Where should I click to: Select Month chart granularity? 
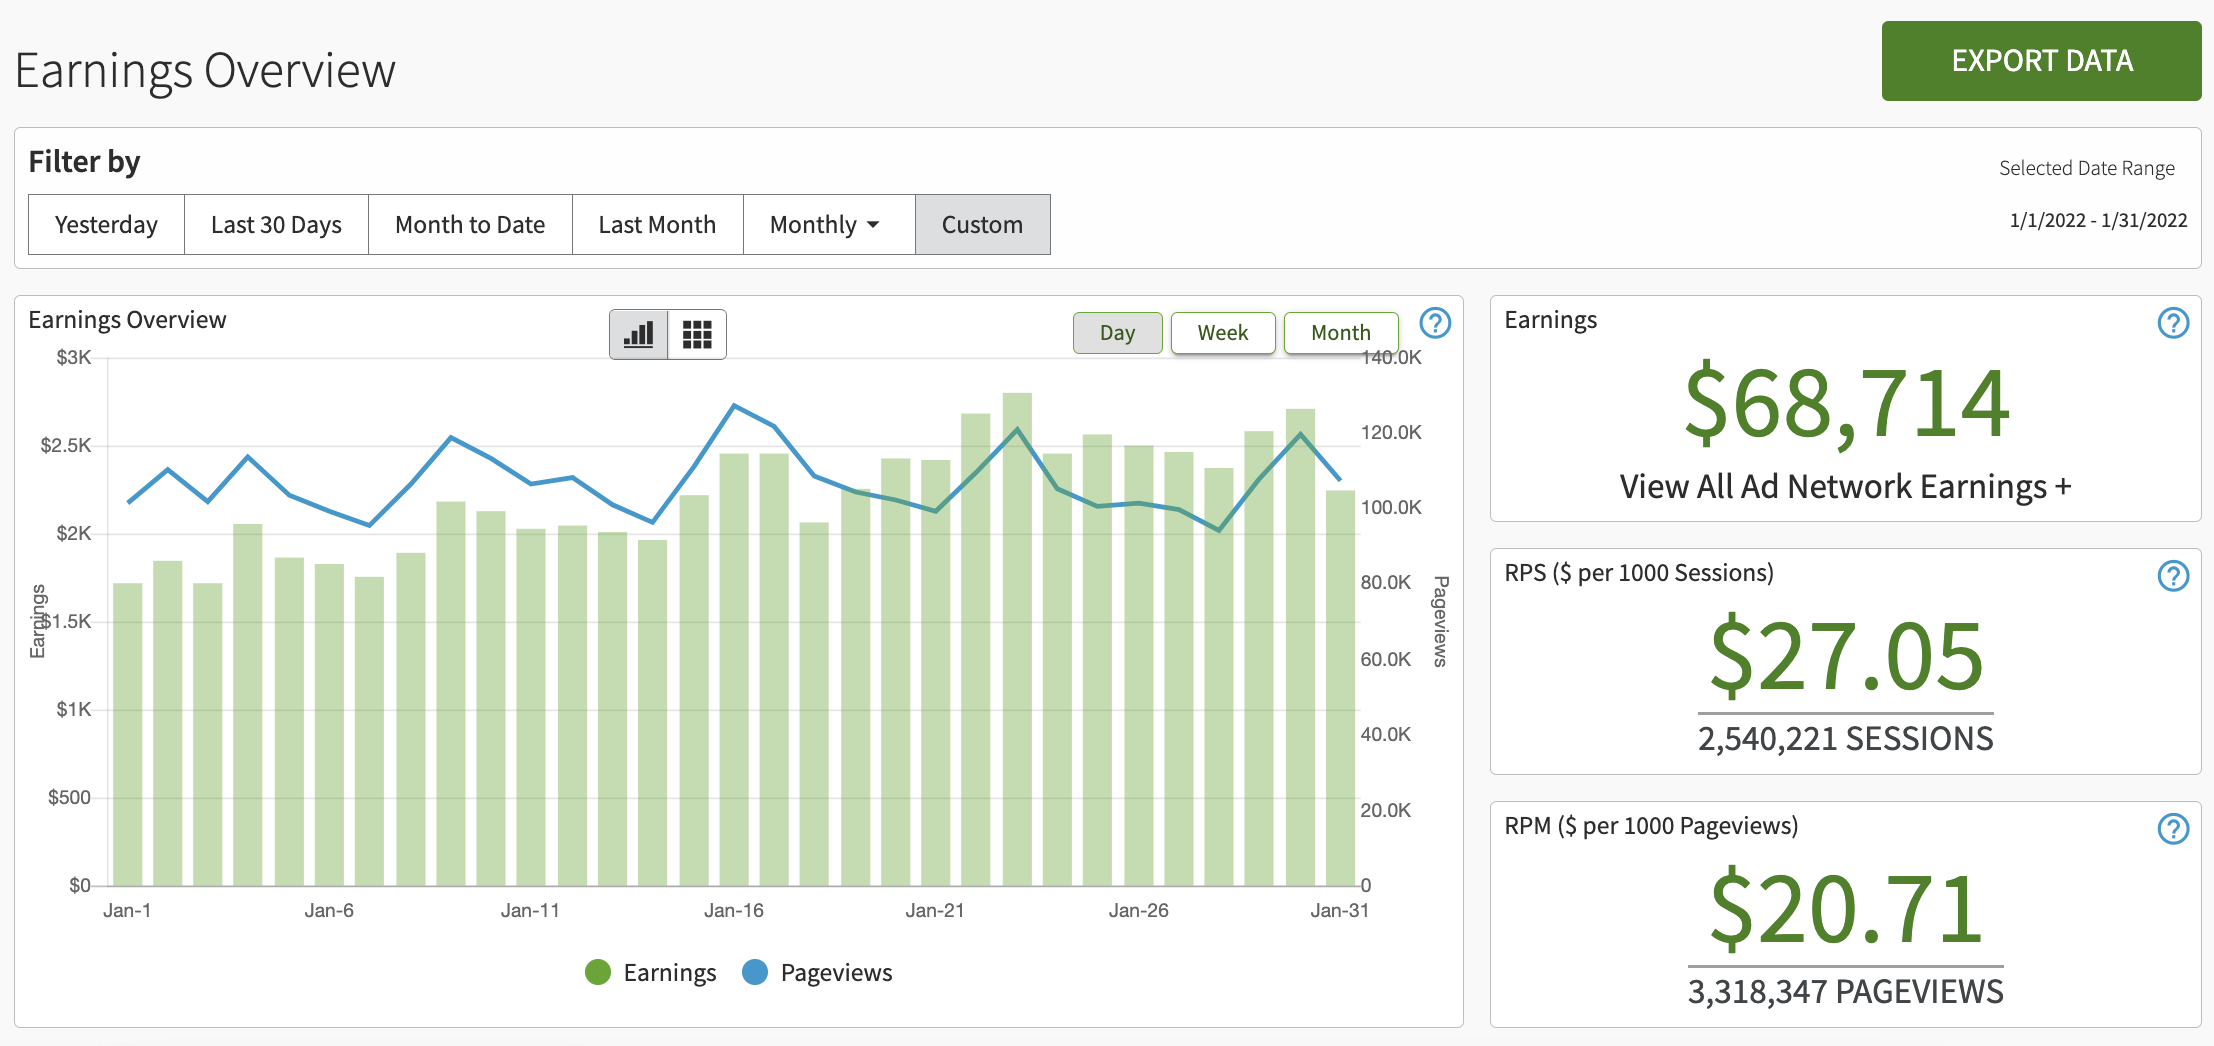pyautogui.click(x=1340, y=333)
